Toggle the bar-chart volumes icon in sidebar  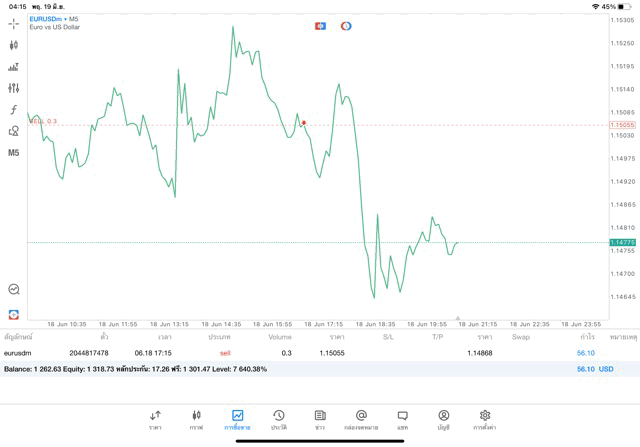pos(13,67)
